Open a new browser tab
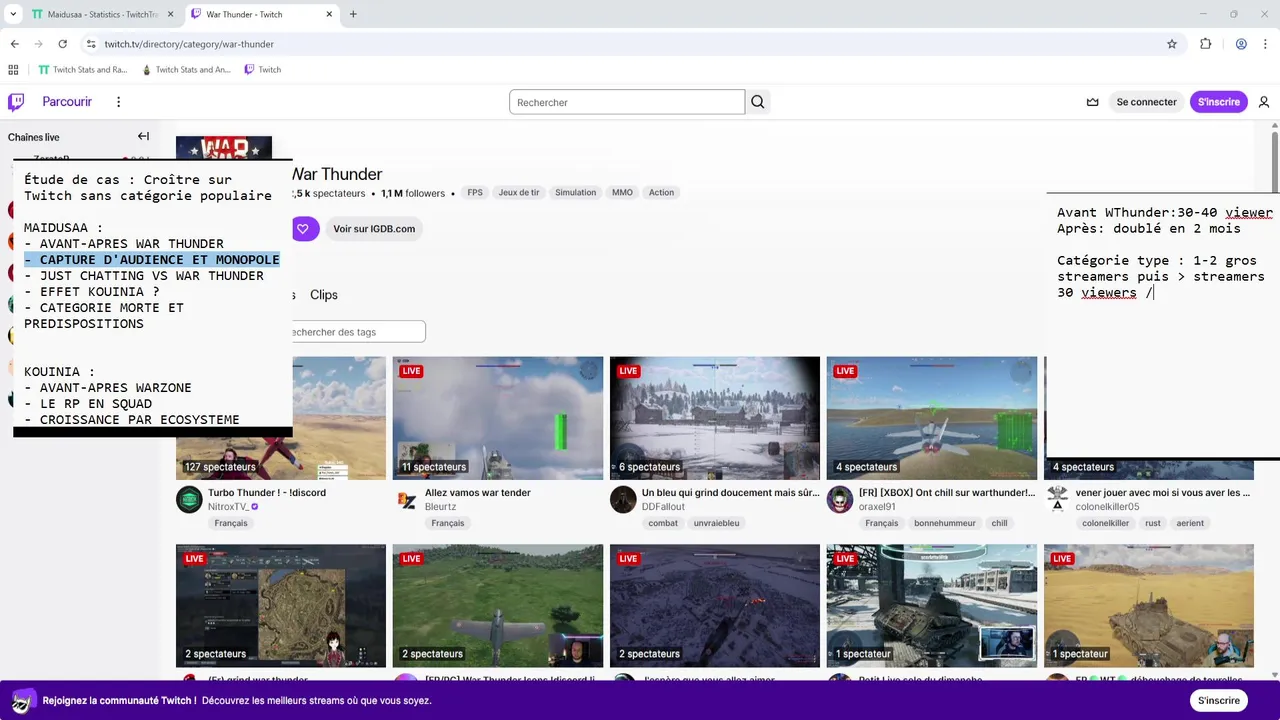Screen dimensions: 1280x720 (x=353, y=14)
